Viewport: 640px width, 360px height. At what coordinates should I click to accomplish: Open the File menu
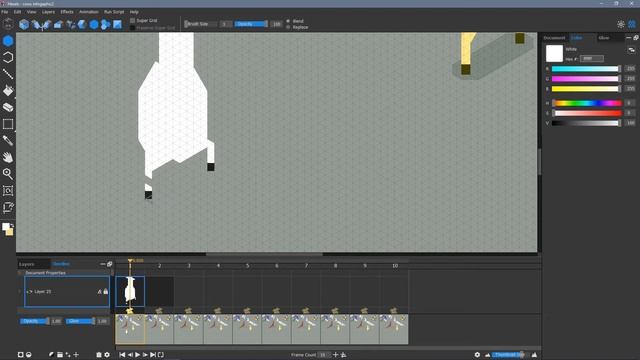(5, 12)
